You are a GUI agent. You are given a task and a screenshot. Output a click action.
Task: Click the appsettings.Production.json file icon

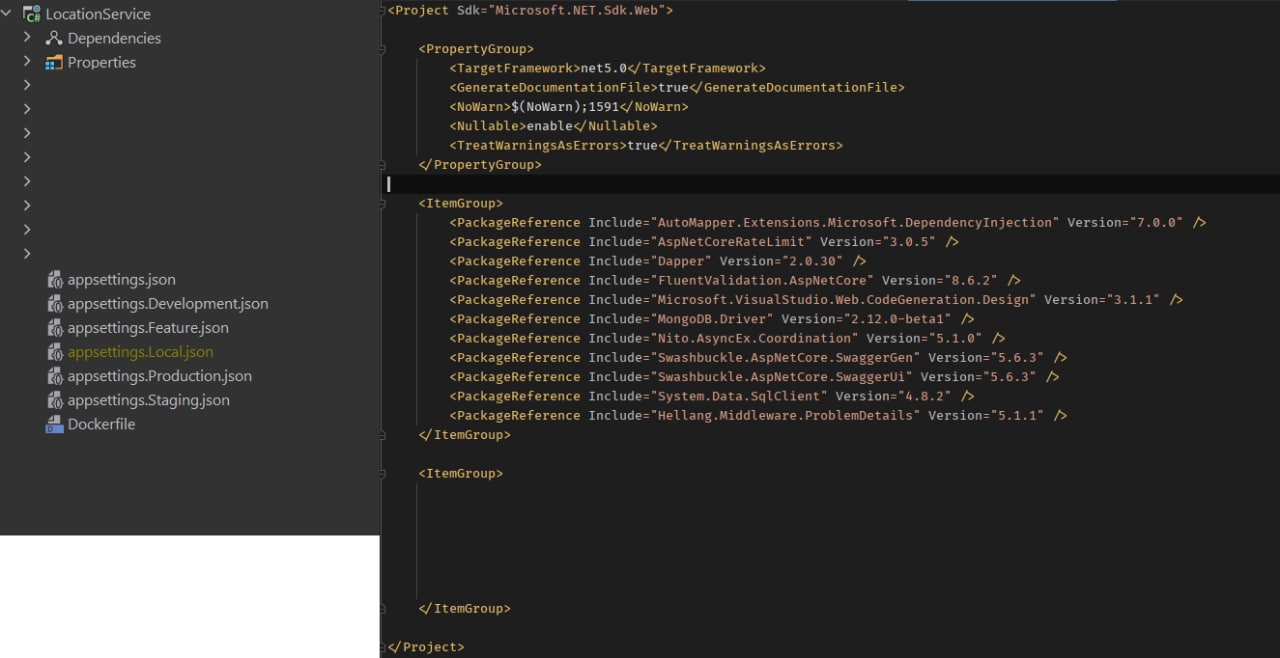pos(55,376)
